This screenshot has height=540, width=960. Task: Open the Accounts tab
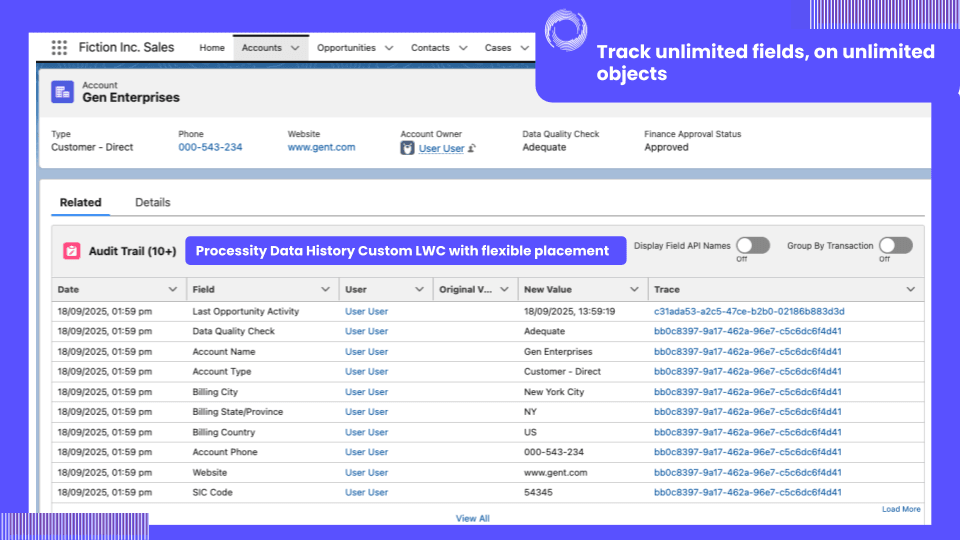tap(261, 48)
